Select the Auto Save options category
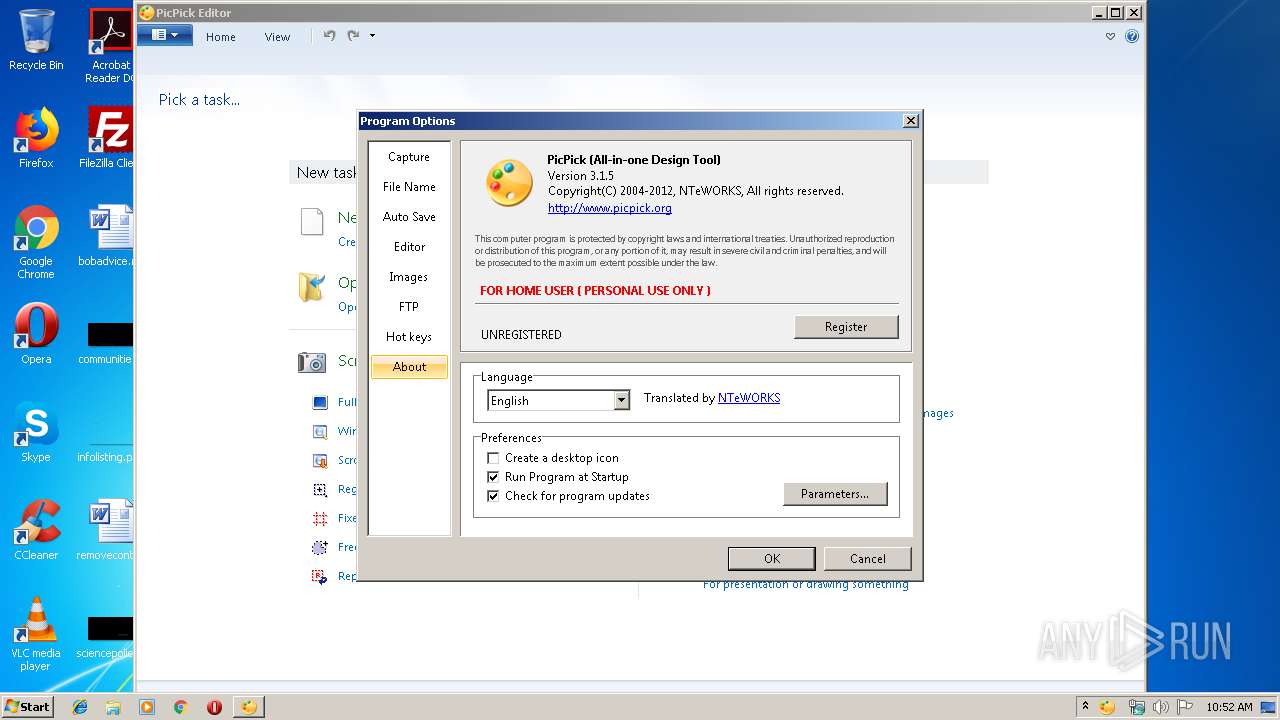This screenshot has height=720, width=1280. (x=409, y=217)
